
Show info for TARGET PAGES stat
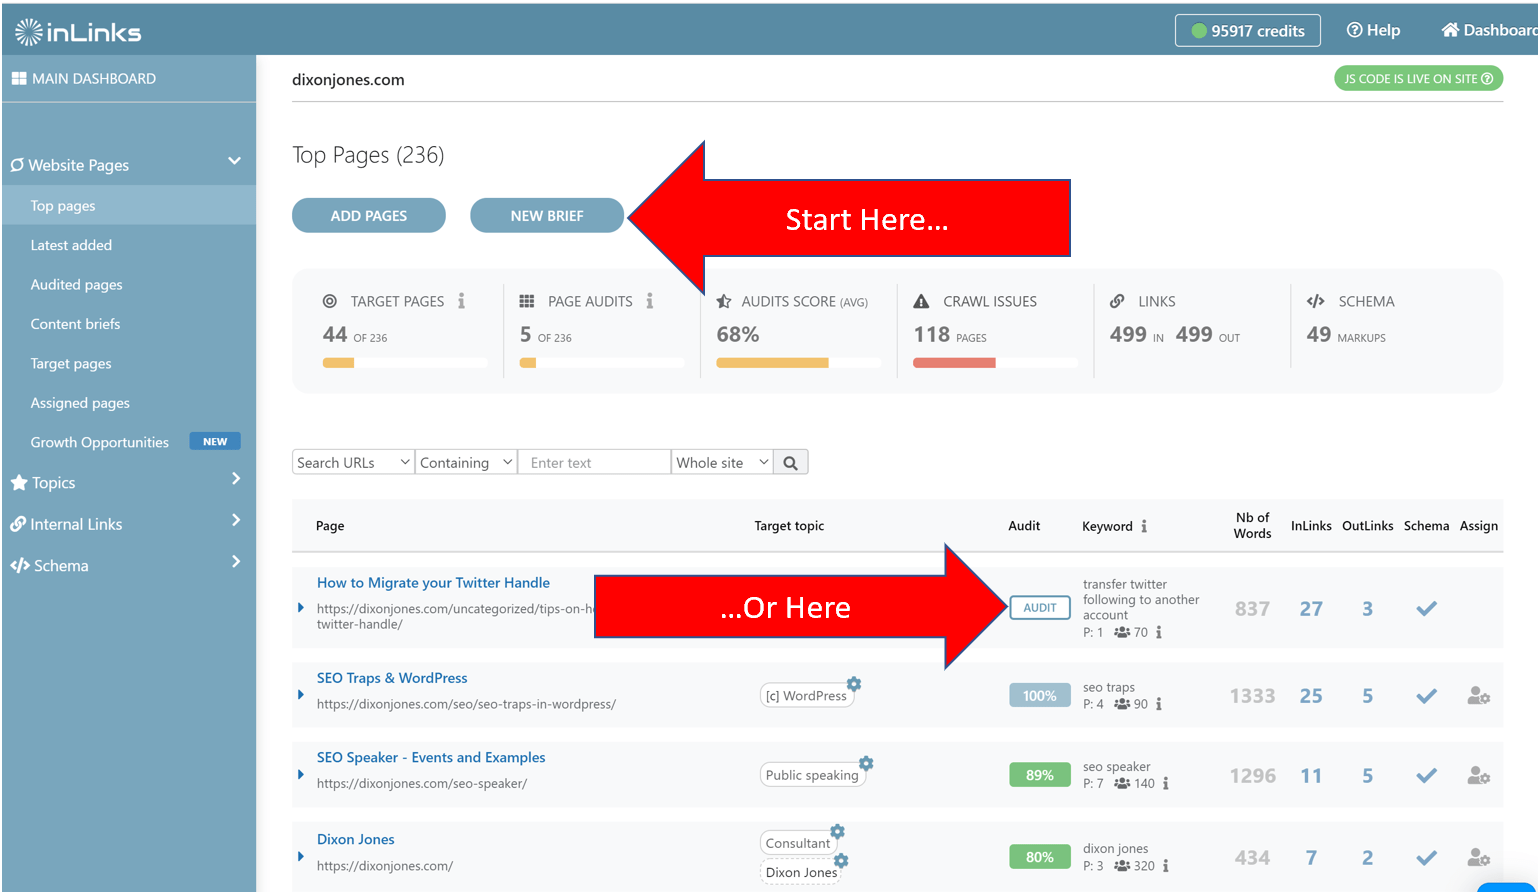click(461, 301)
